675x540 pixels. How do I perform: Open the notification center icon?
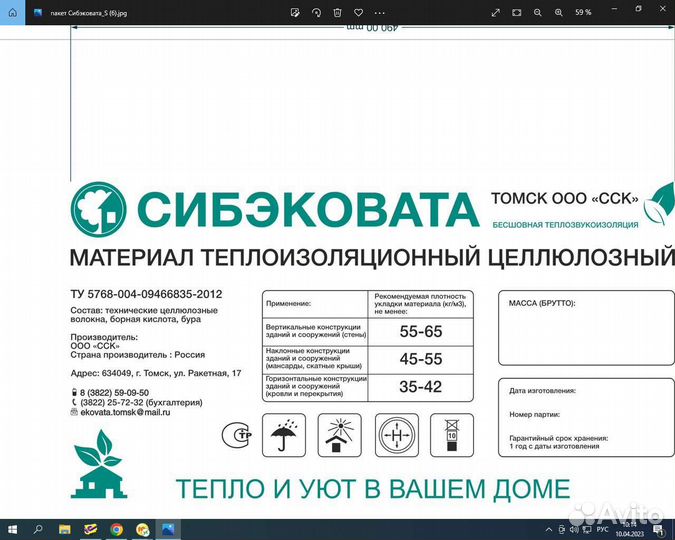(x=658, y=530)
